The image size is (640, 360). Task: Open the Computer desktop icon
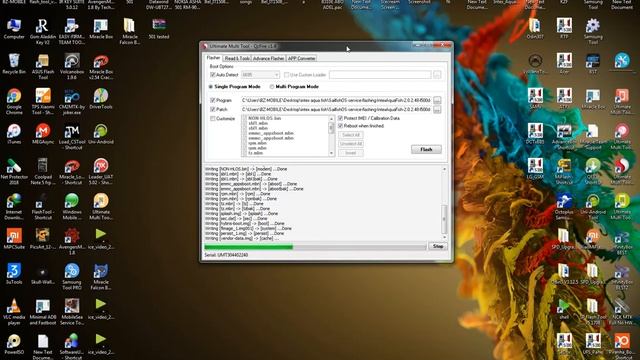(14, 29)
